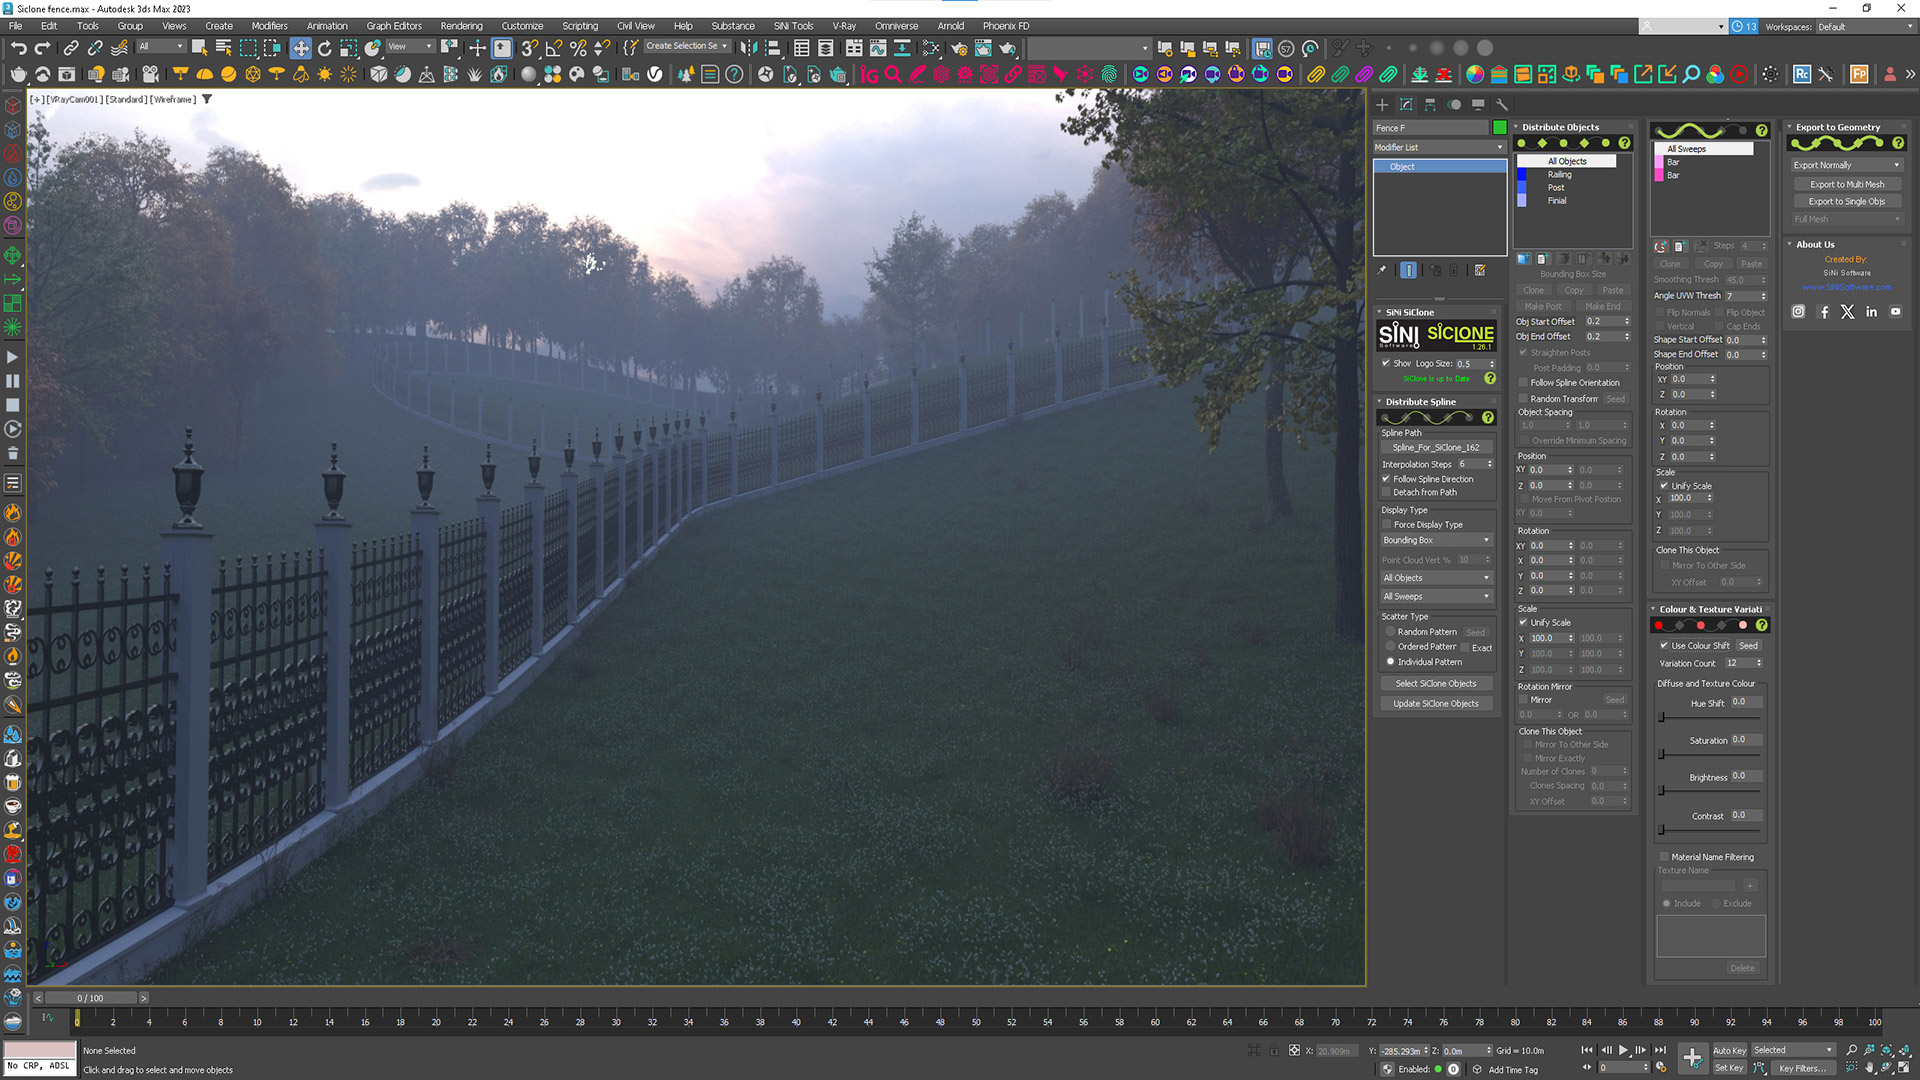Open the Export Normally dropdown
The height and width of the screenshot is (1080, 1920).
[1846, 165]
